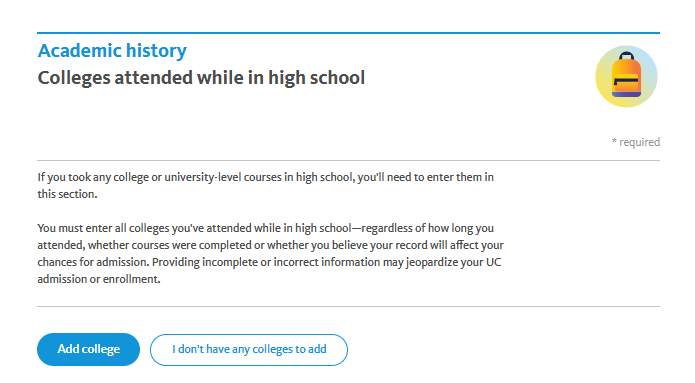Image resolution: width=695 pixels, height=383 pixels.
Task: Click the word UC in the paragraph
Action: pos(493,262)
